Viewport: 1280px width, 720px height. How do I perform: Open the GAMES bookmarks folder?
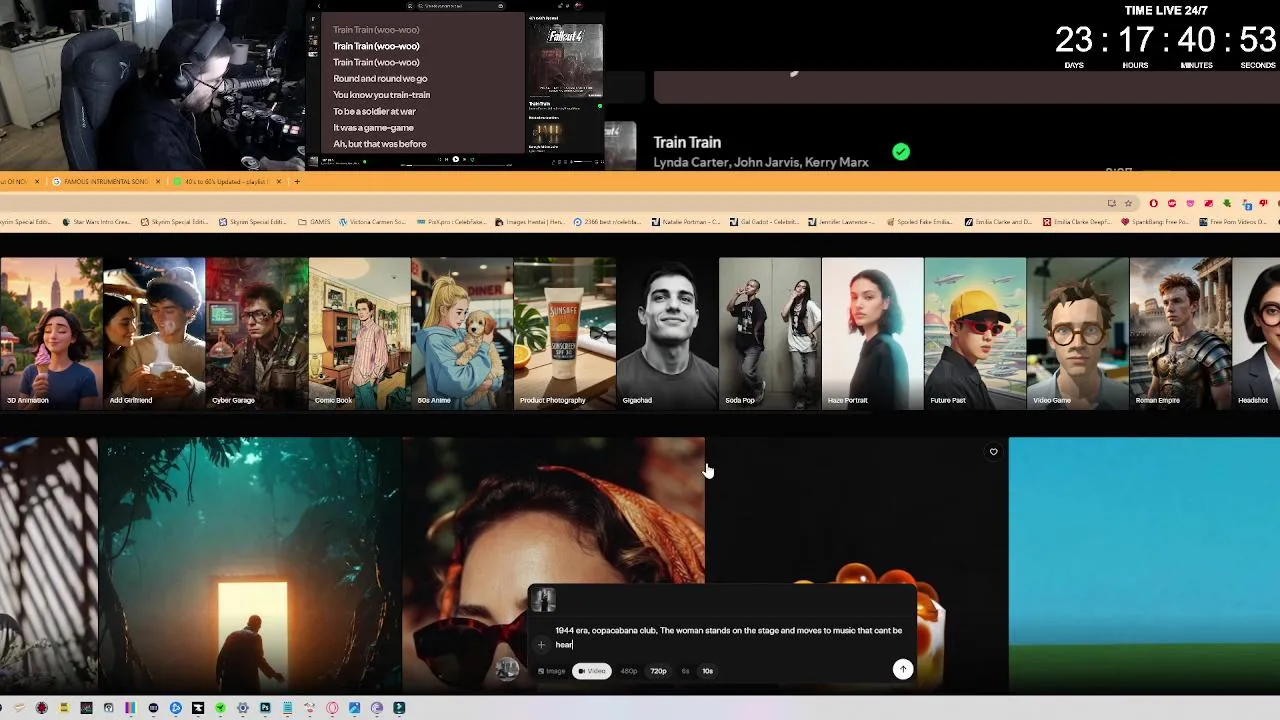point(314,222)
